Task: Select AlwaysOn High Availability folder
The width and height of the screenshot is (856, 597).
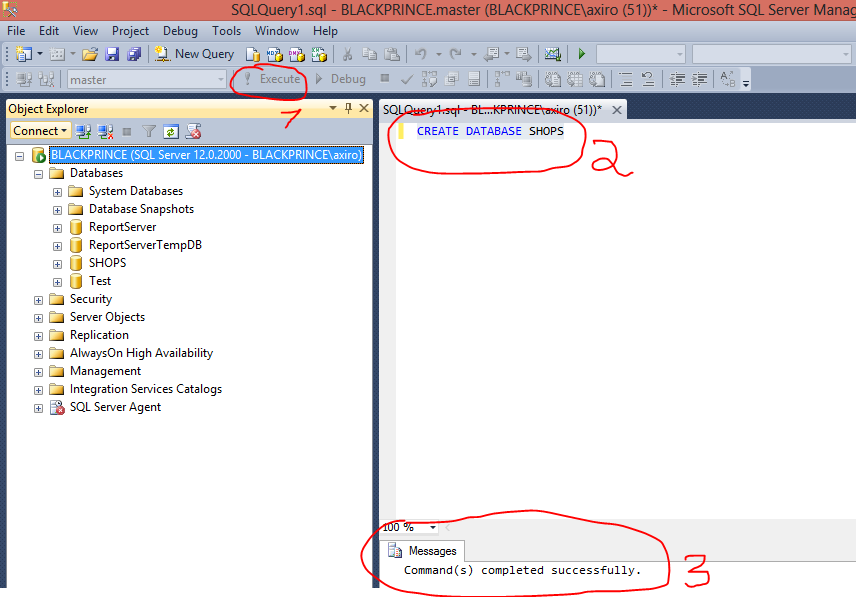Action: tap(141, 353)
